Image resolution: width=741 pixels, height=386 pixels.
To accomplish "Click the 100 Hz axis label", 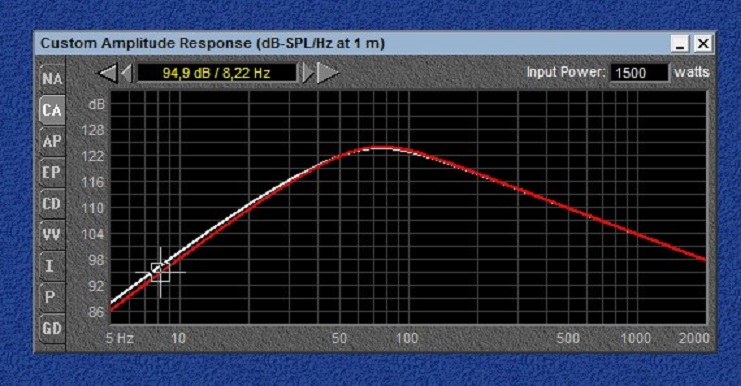I will 407,338.
